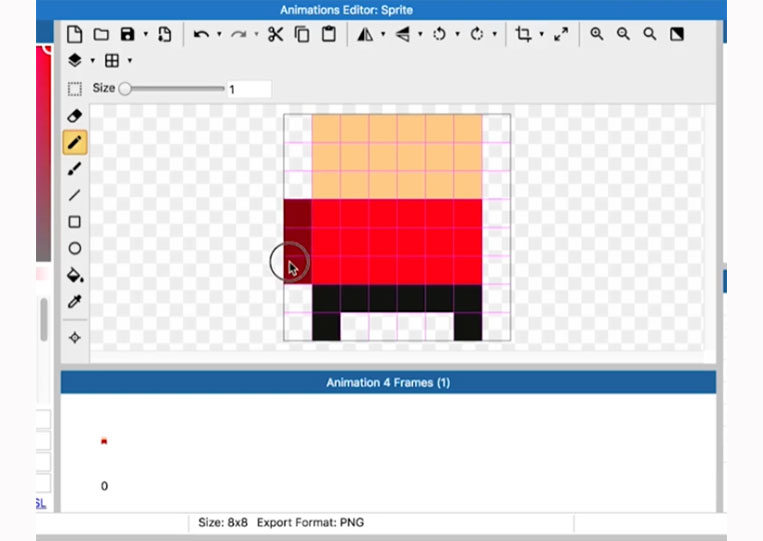Select the Eraser tool
Viewport: 763px width, 541px height.
(74, 116)
